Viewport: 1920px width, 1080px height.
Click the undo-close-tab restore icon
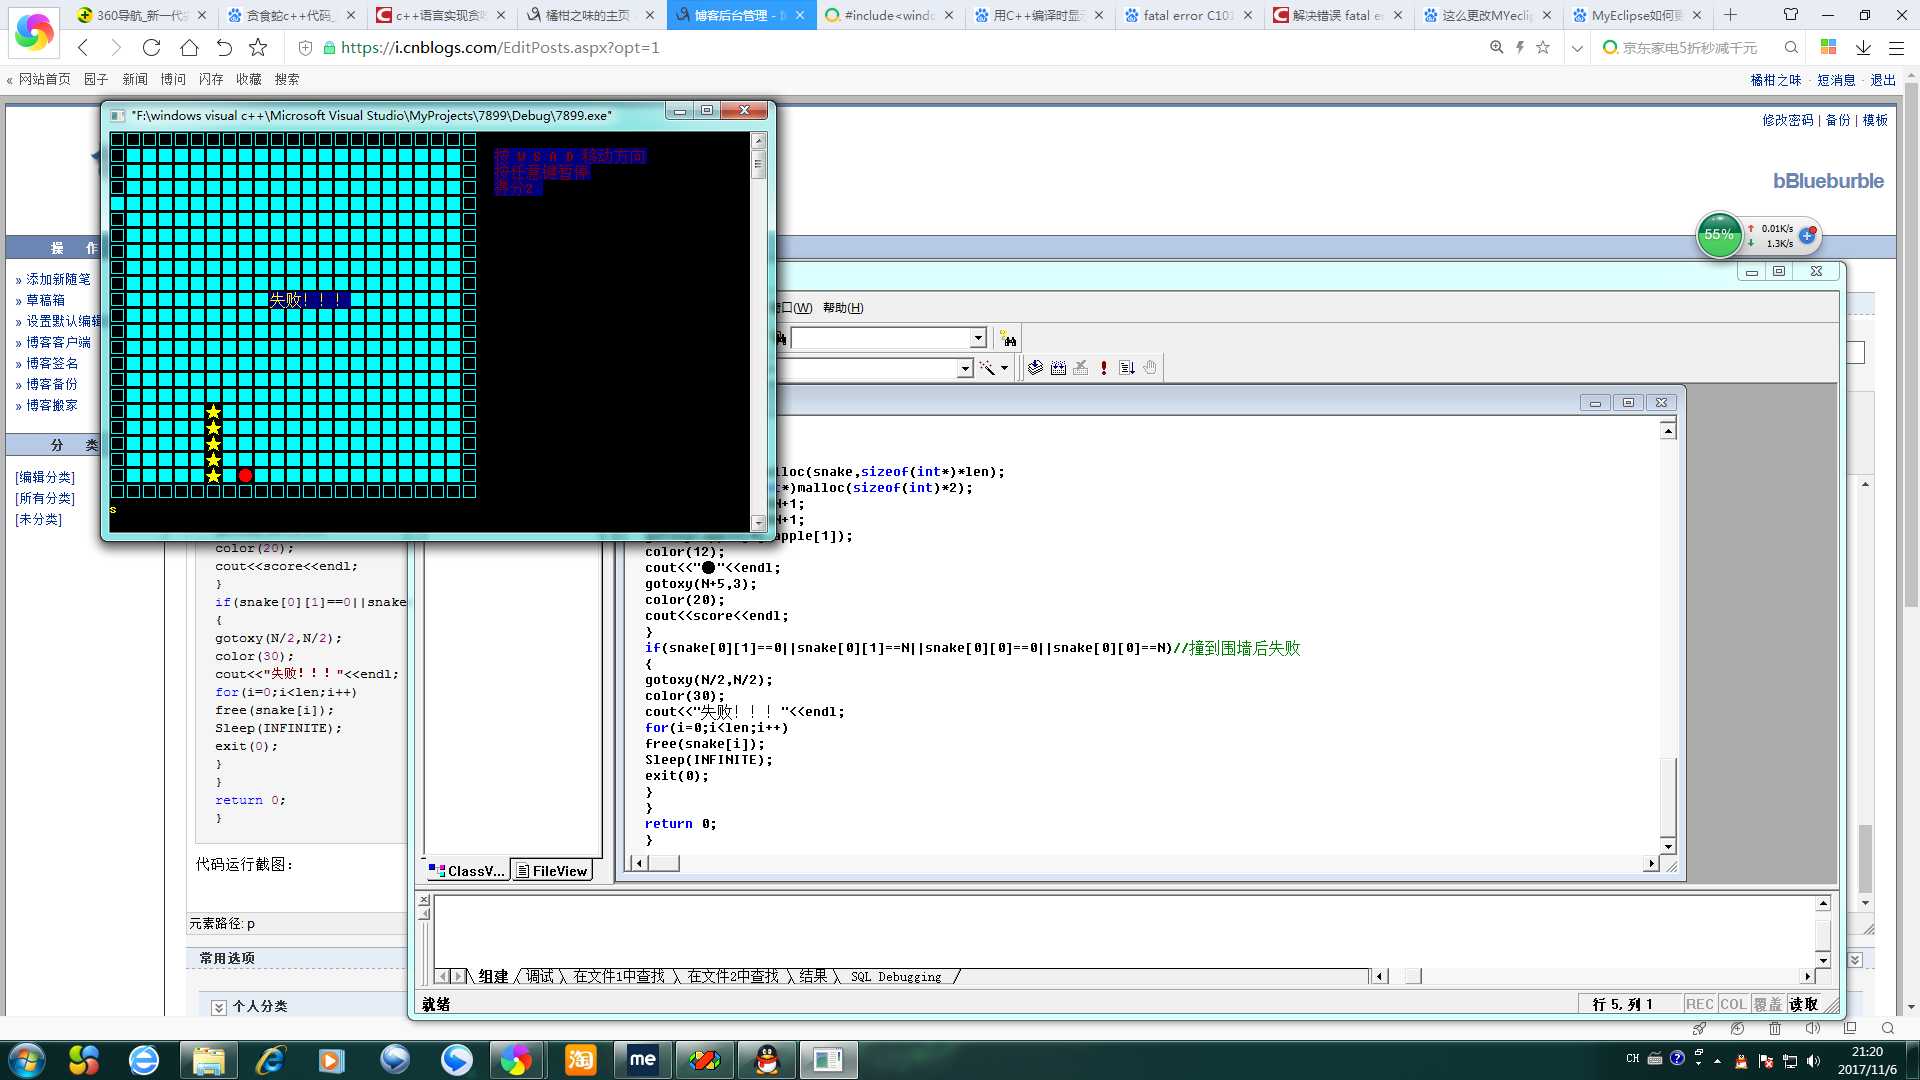tap(224, 47)
